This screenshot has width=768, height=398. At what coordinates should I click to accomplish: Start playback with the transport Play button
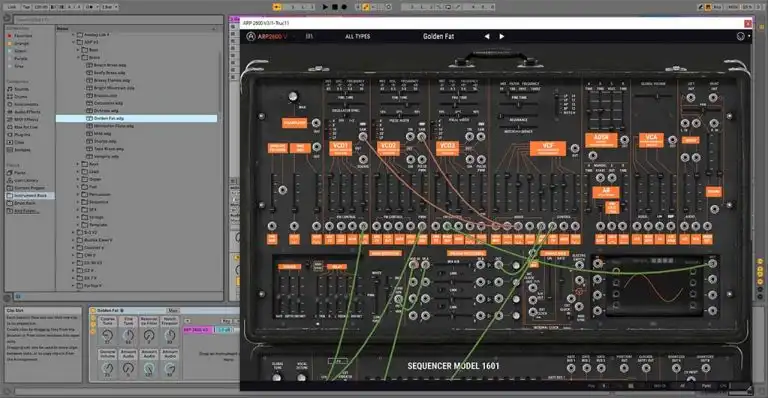325,7
